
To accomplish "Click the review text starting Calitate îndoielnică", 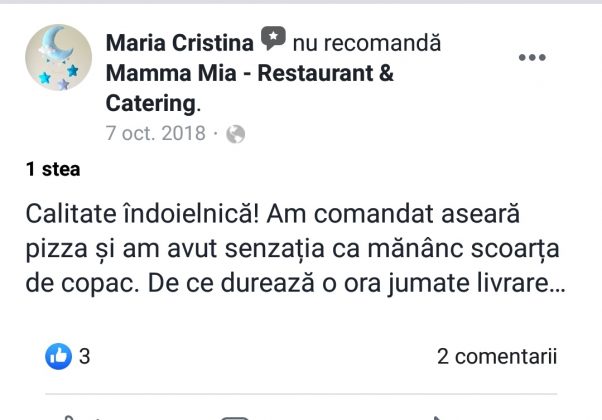I will [295, 248].
